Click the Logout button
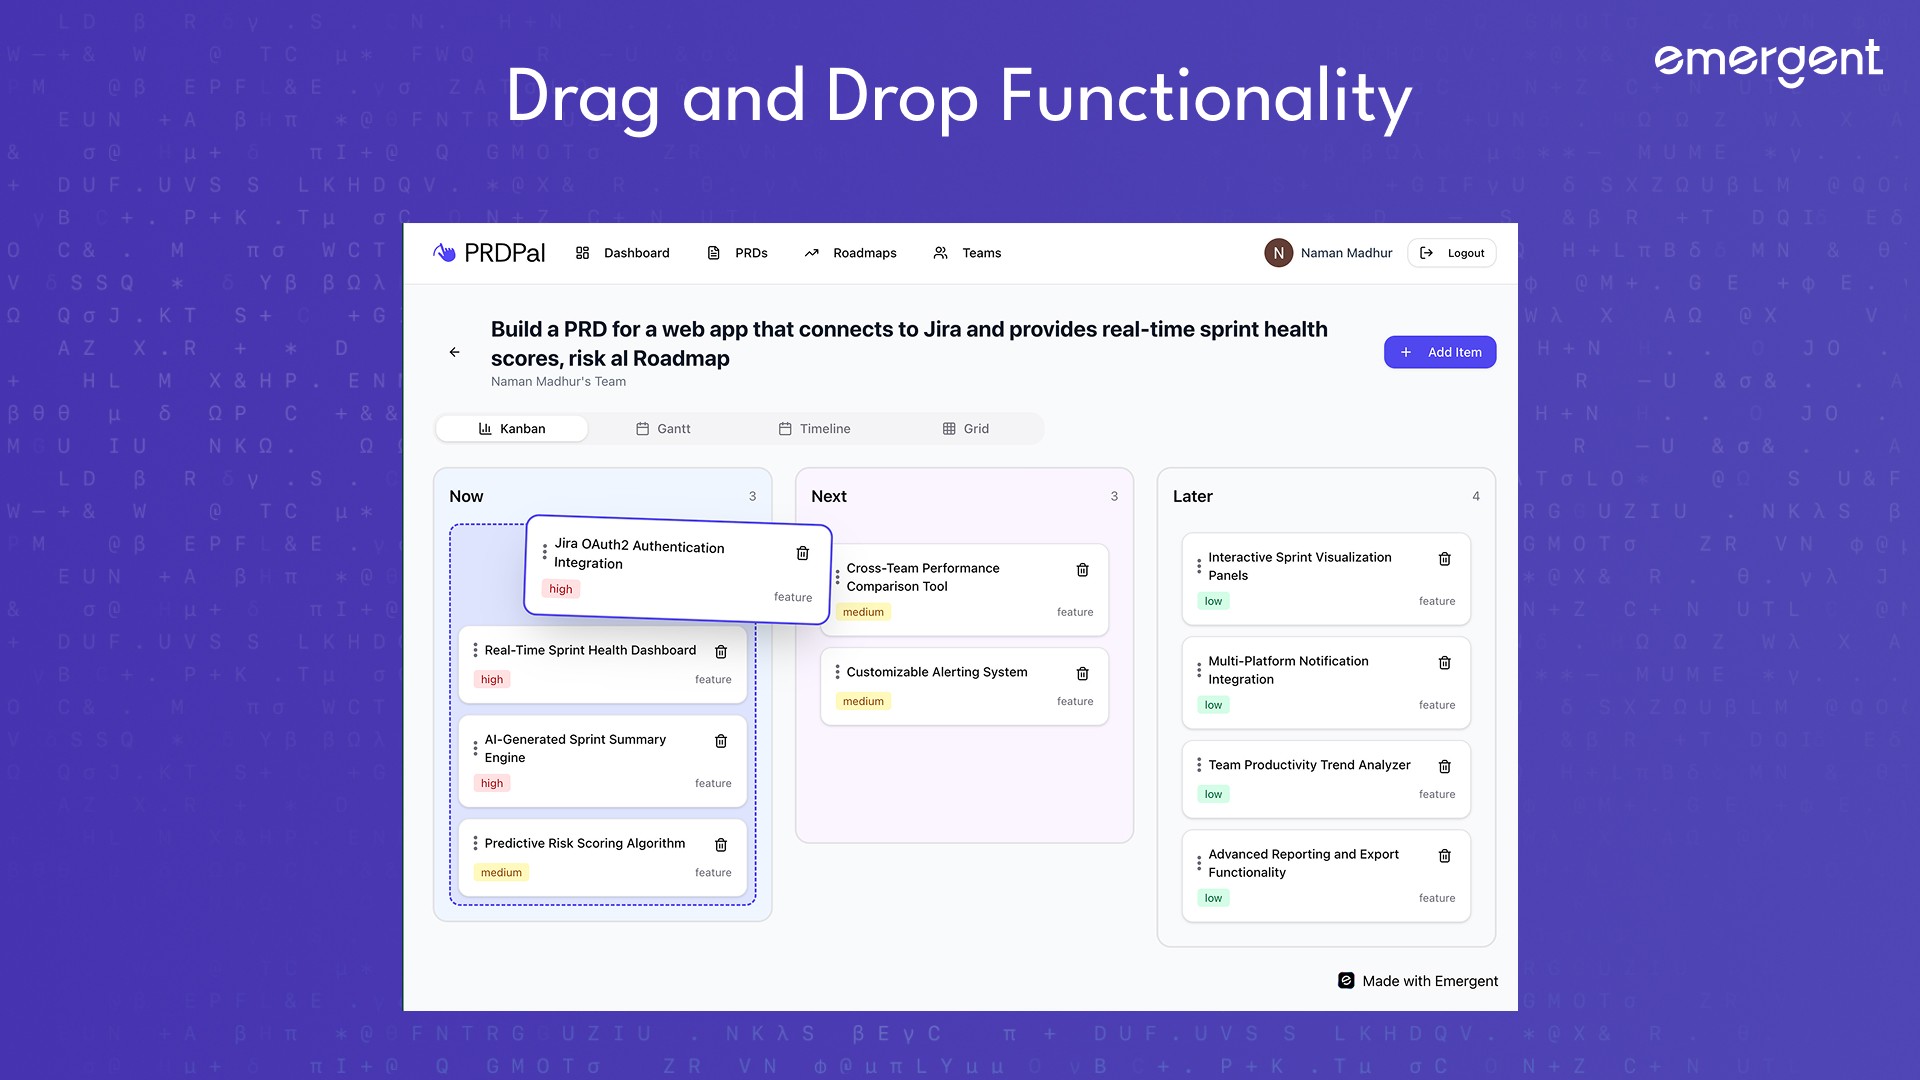The width and height of the screenshot is (1920, 1080). point(1451,253)
